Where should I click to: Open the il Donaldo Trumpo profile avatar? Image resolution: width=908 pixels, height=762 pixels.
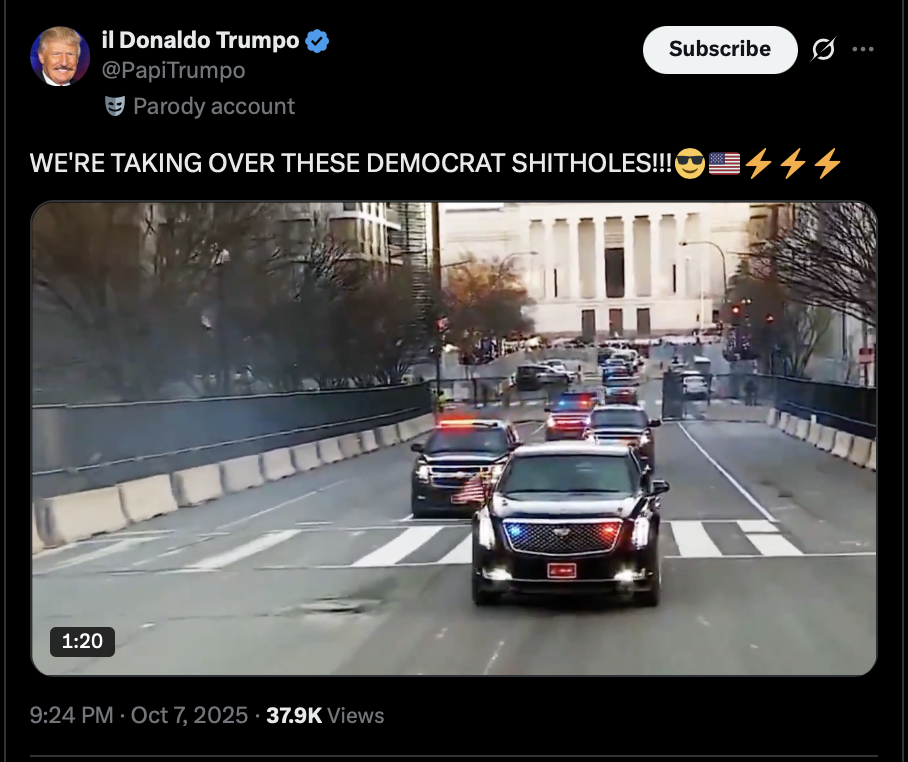click(60, 56)
